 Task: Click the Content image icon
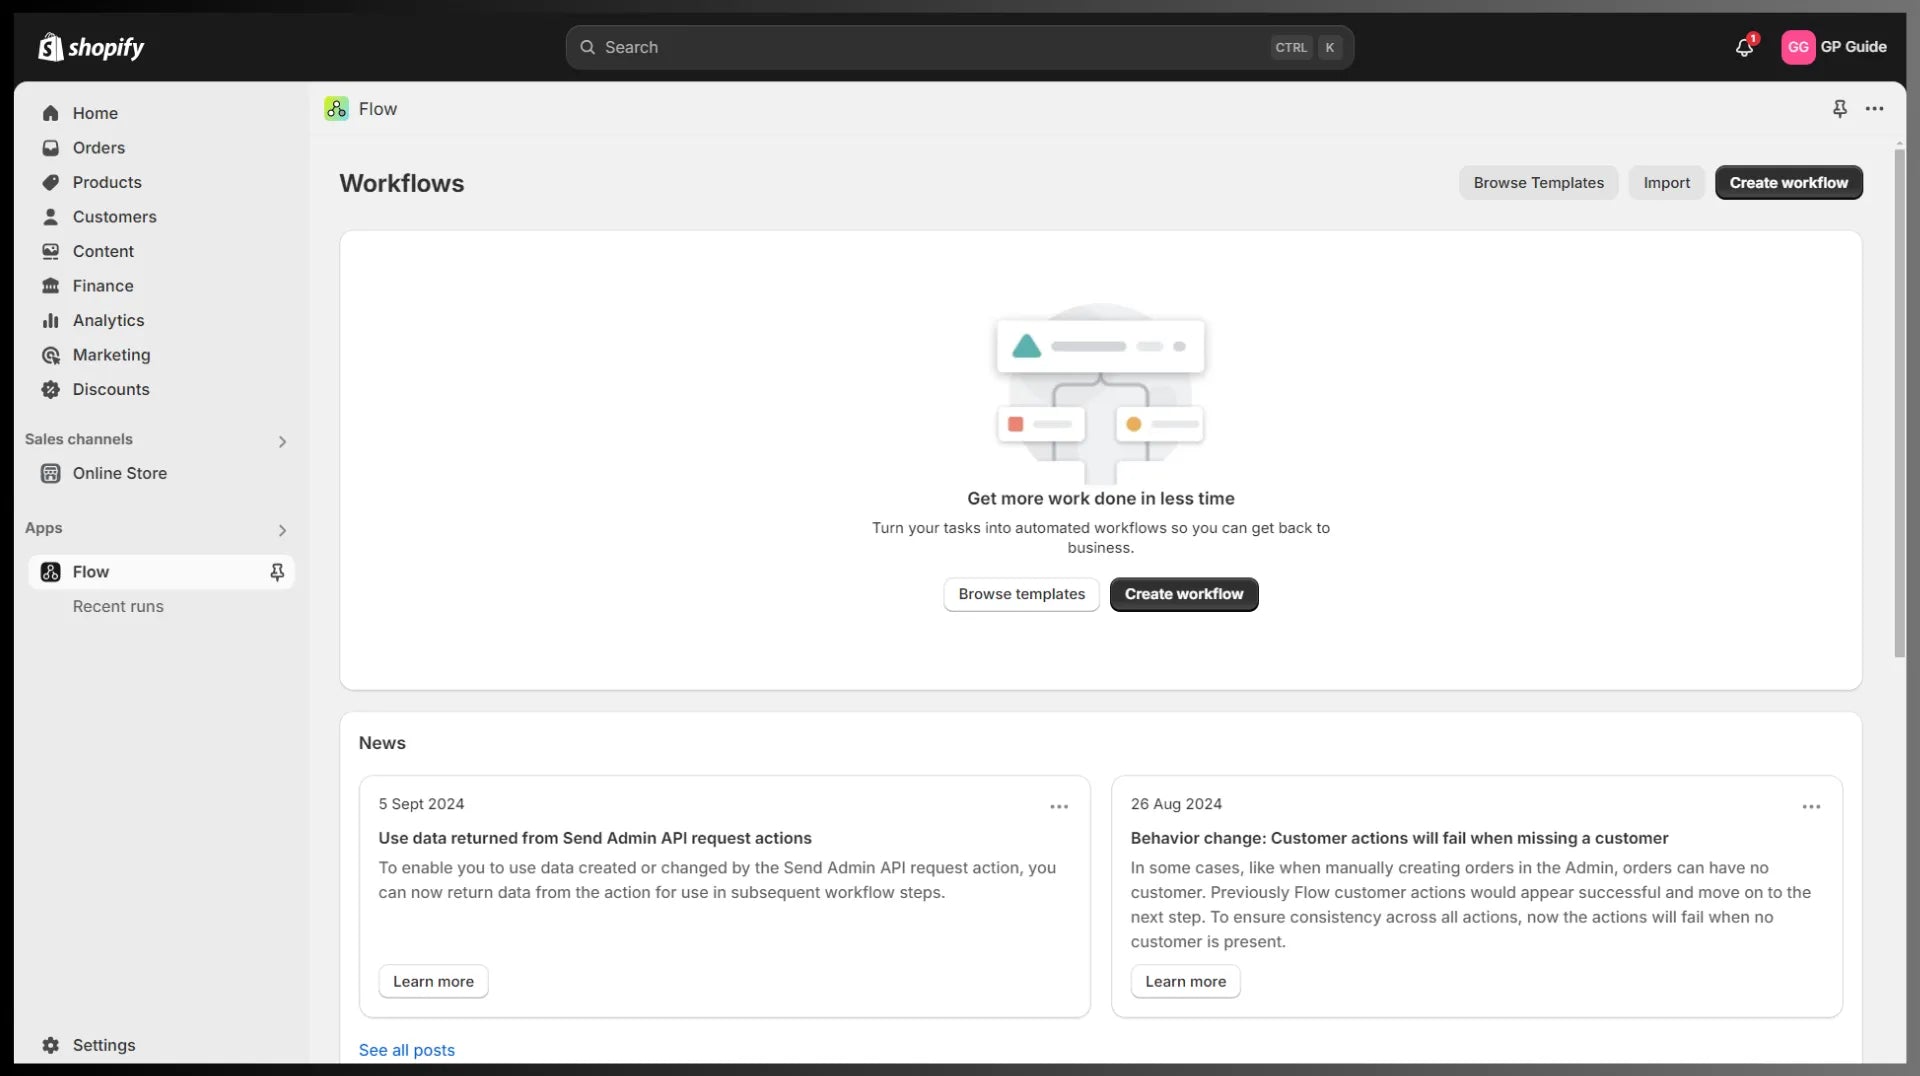pyautogui.click(x=51, y=251)
